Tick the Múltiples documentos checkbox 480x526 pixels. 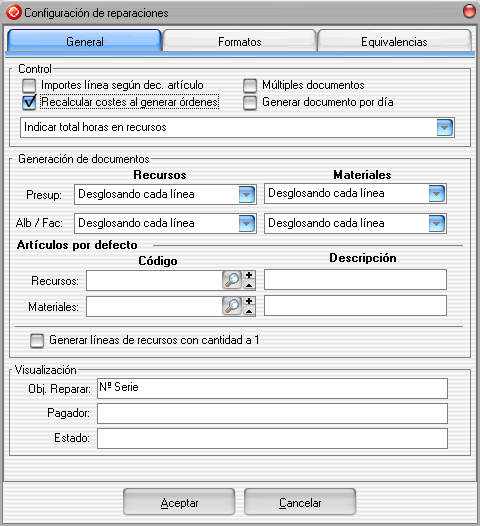tap(250, 86)
